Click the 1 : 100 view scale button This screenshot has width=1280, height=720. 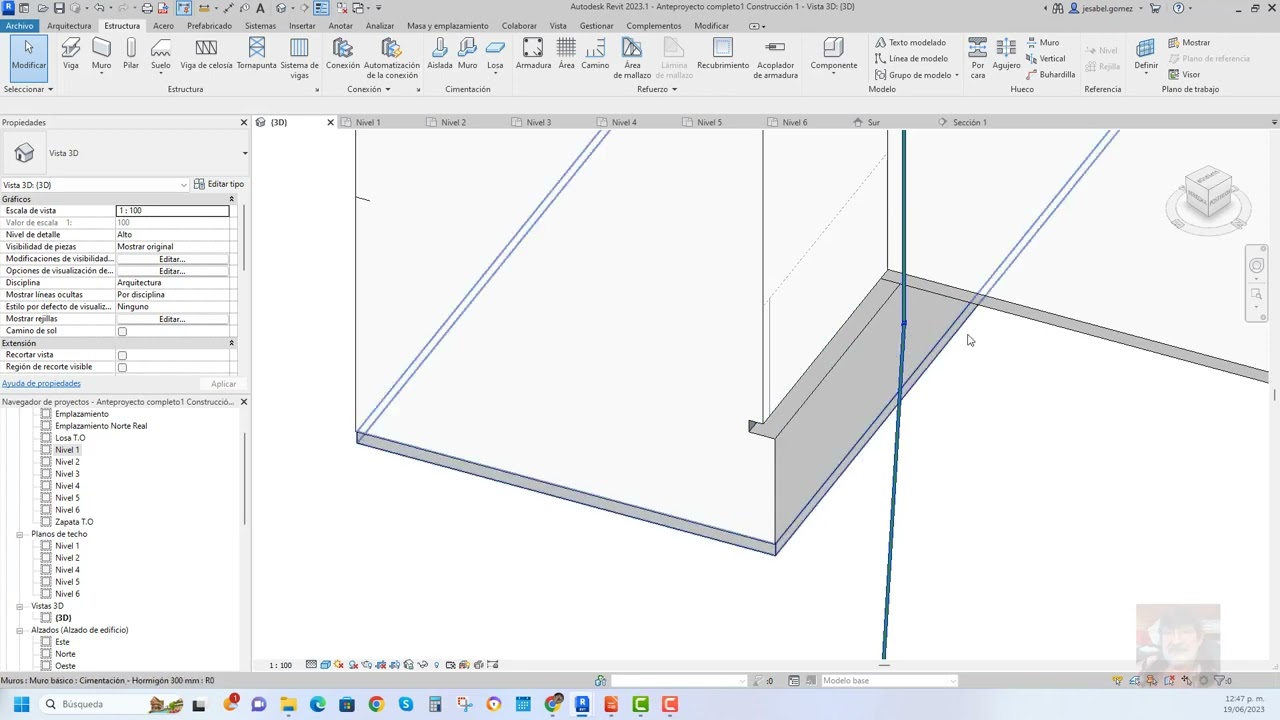click(x=281, y=665)
